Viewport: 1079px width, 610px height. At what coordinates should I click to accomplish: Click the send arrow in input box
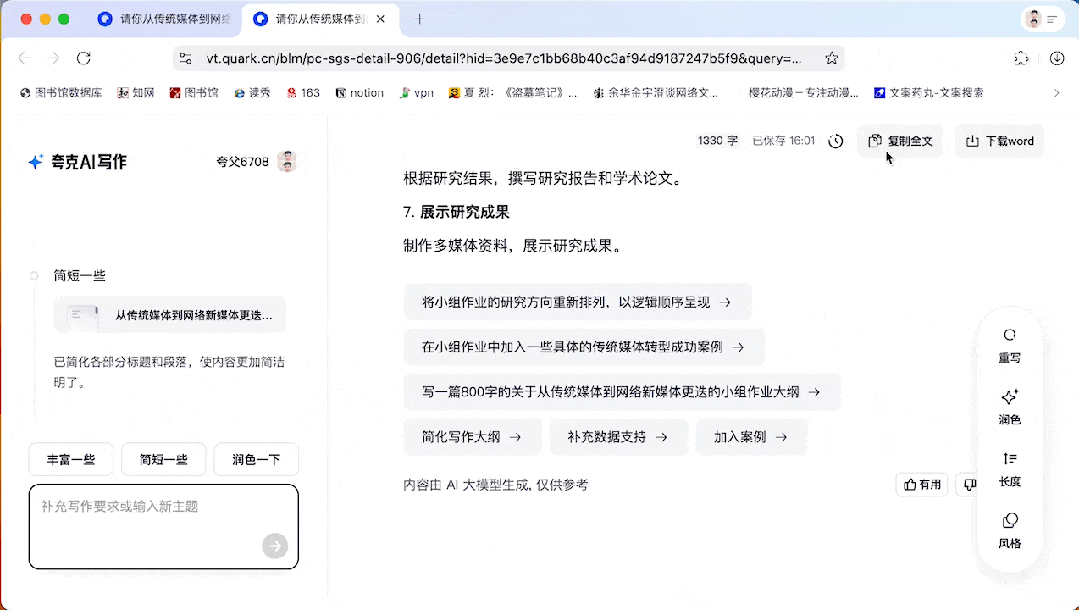click(275, 546)
